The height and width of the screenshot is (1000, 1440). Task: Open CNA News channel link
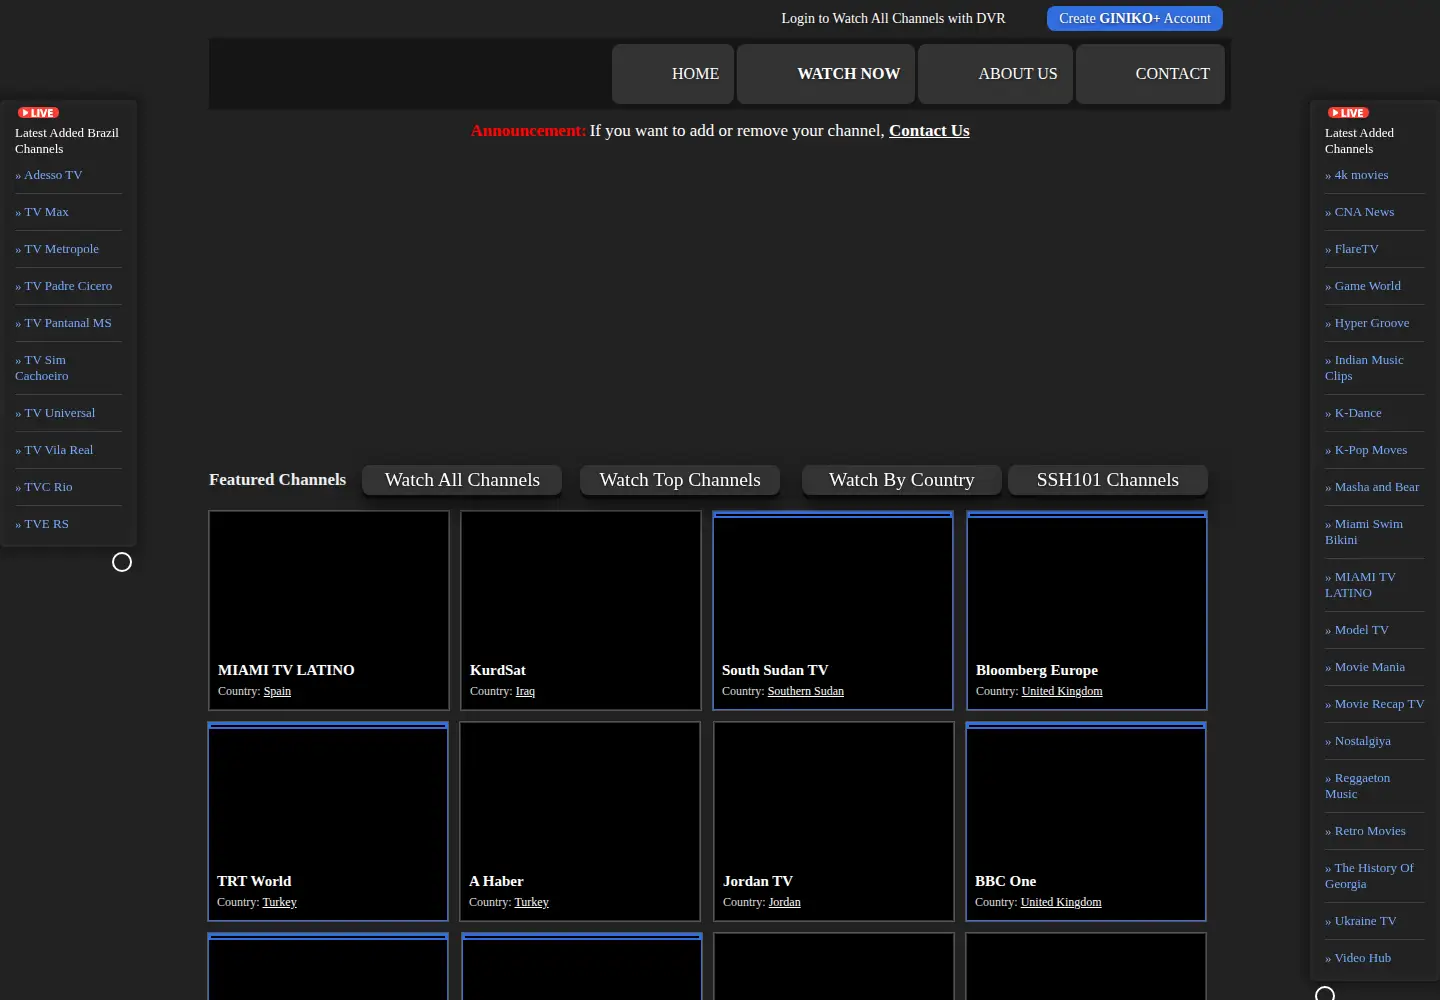(1360, 212)
